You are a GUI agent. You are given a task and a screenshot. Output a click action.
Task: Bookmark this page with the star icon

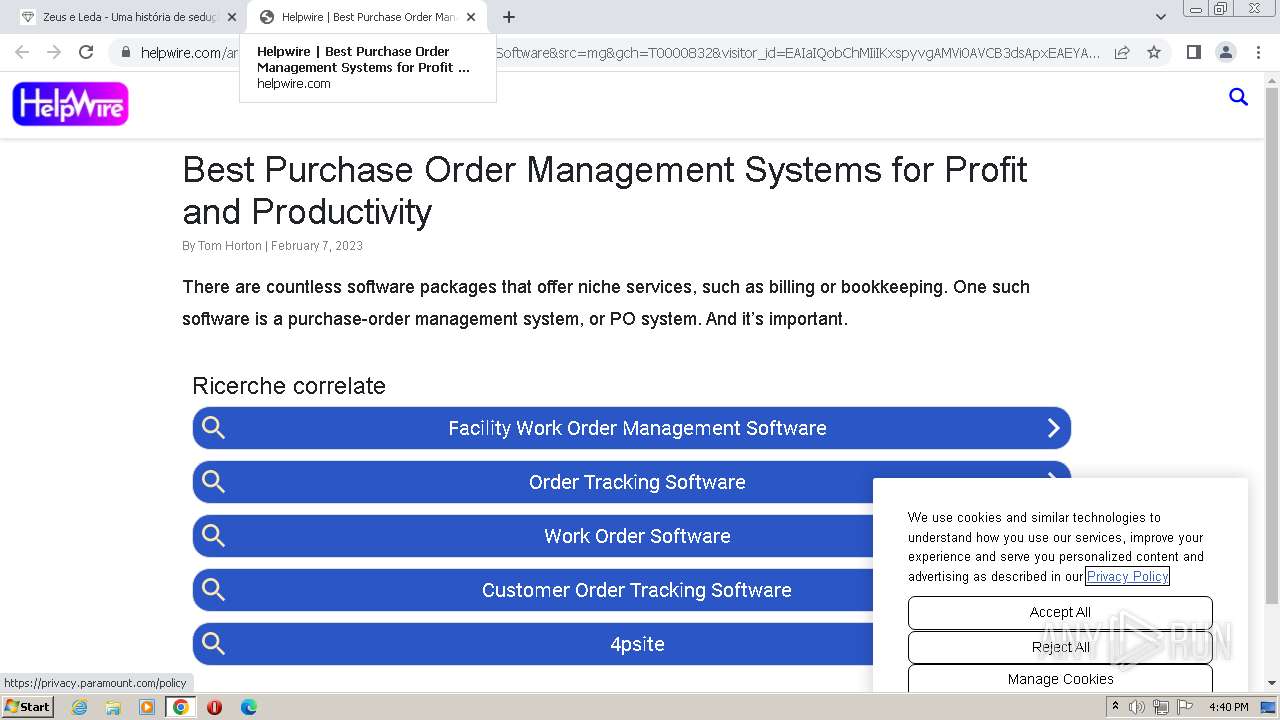tap(1154, 52)
